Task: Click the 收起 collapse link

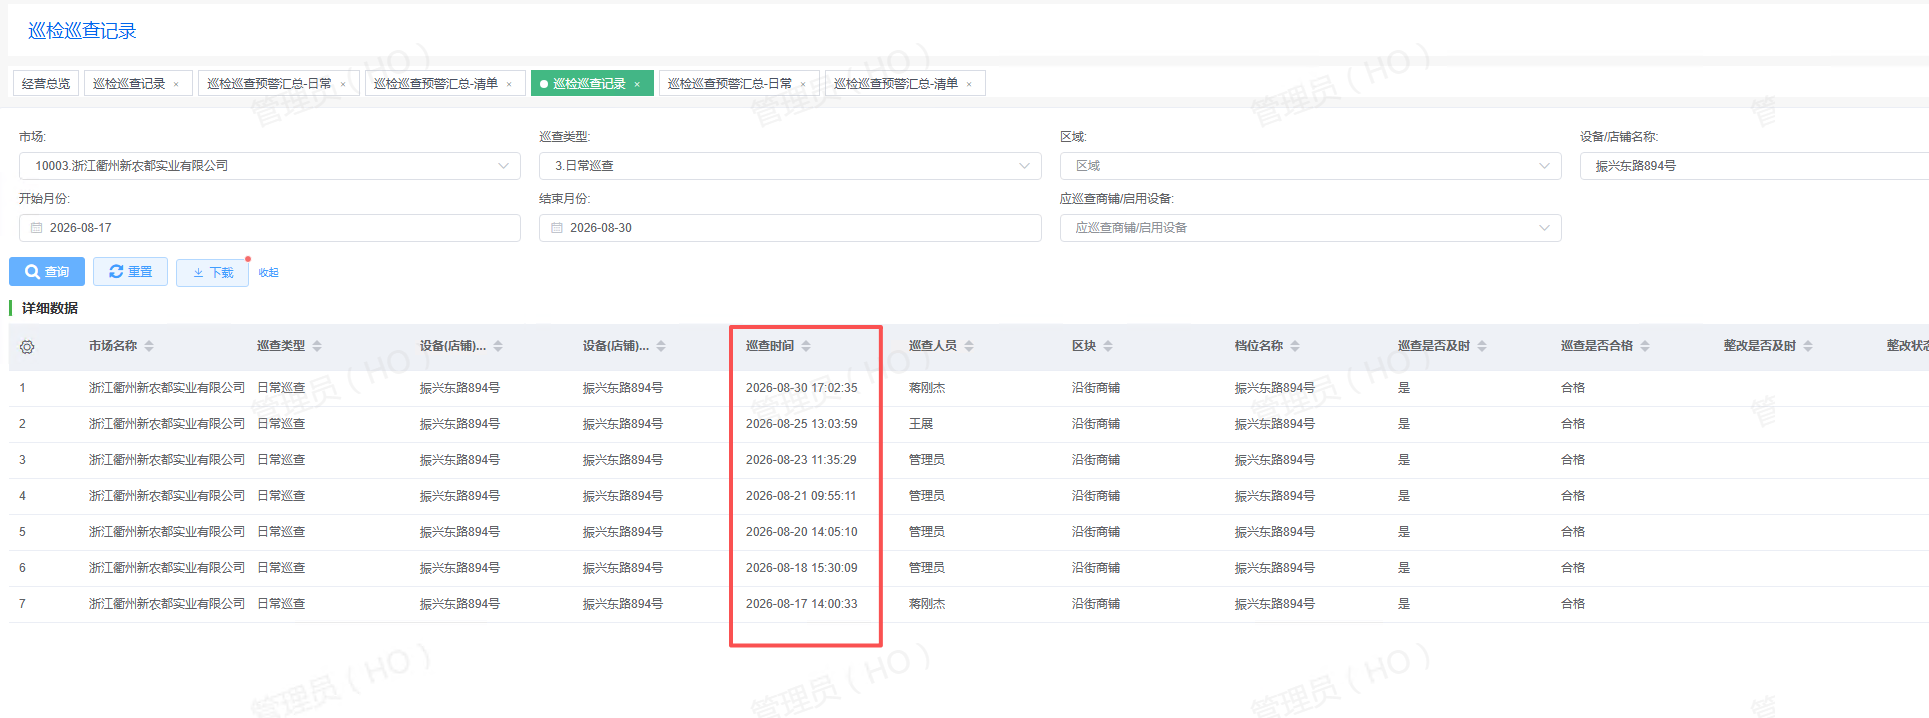Action: coord(268,273)
